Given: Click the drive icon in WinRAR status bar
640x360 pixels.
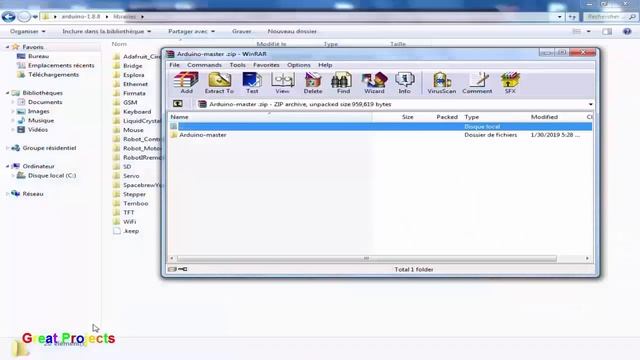Looking at the screenshot, I should coord(172,269).
